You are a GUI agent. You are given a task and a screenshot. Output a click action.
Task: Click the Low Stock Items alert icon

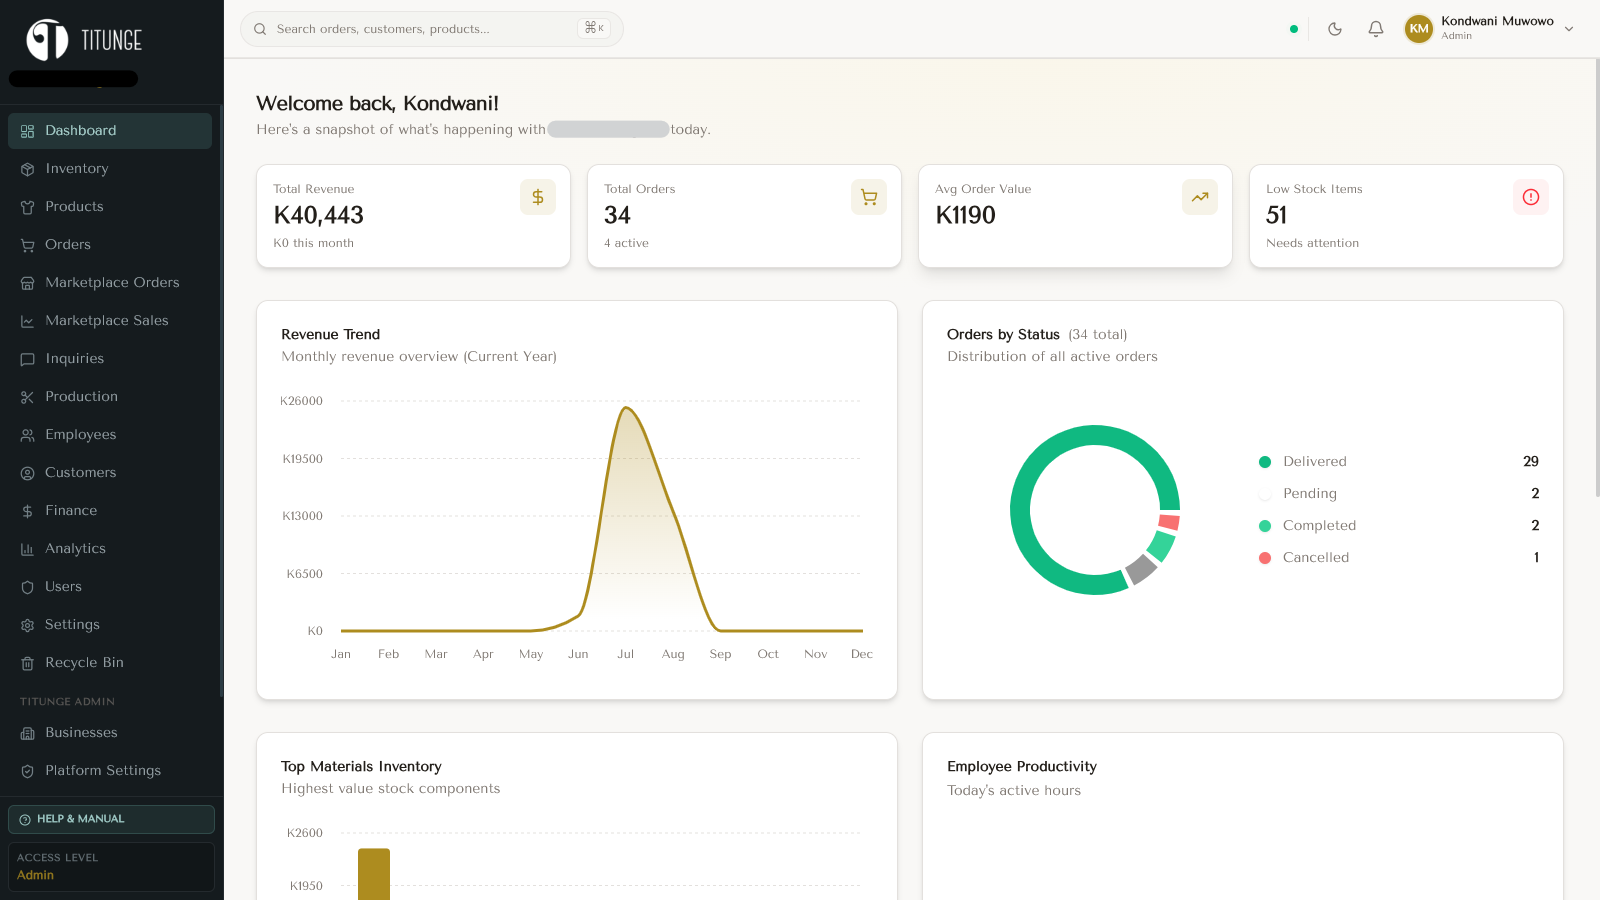[x=1531, y=197]
